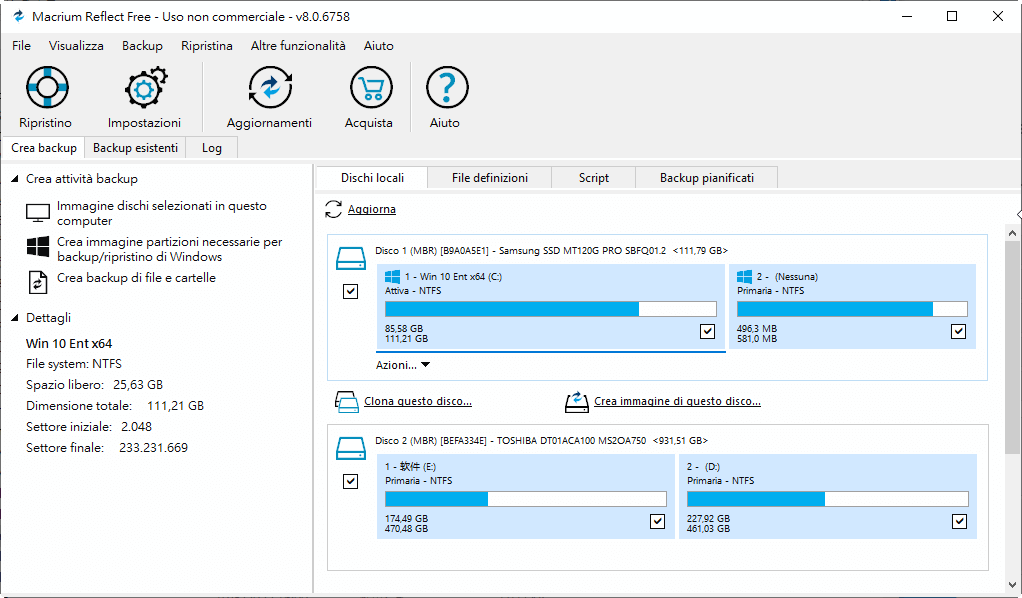Click the Aiuto question mark icon
This screenshot has width=1022, height=598.
[445, 88]
